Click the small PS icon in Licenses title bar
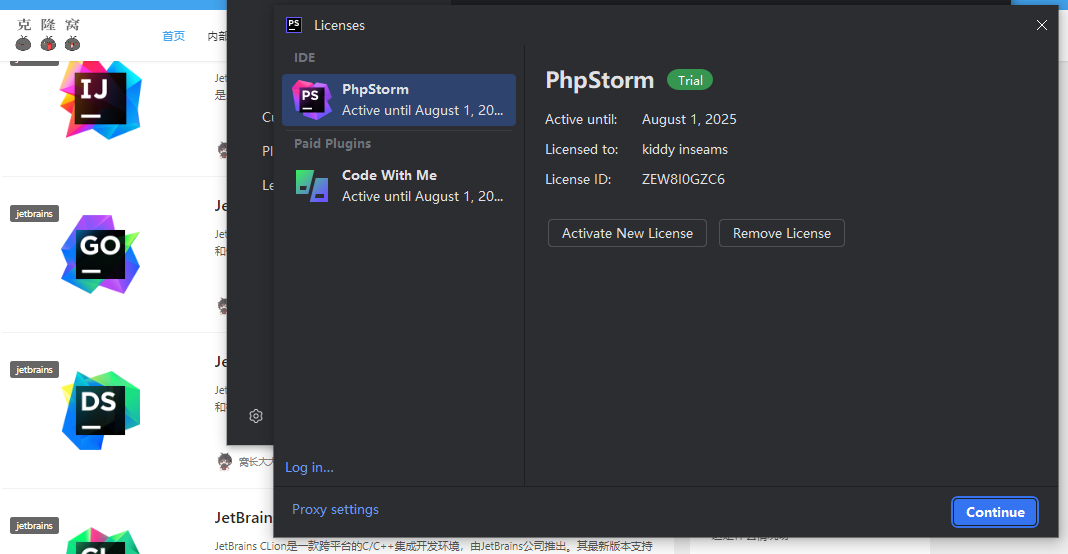The width and height of the screenshot is (1068, 554). (x=294, y=25)
